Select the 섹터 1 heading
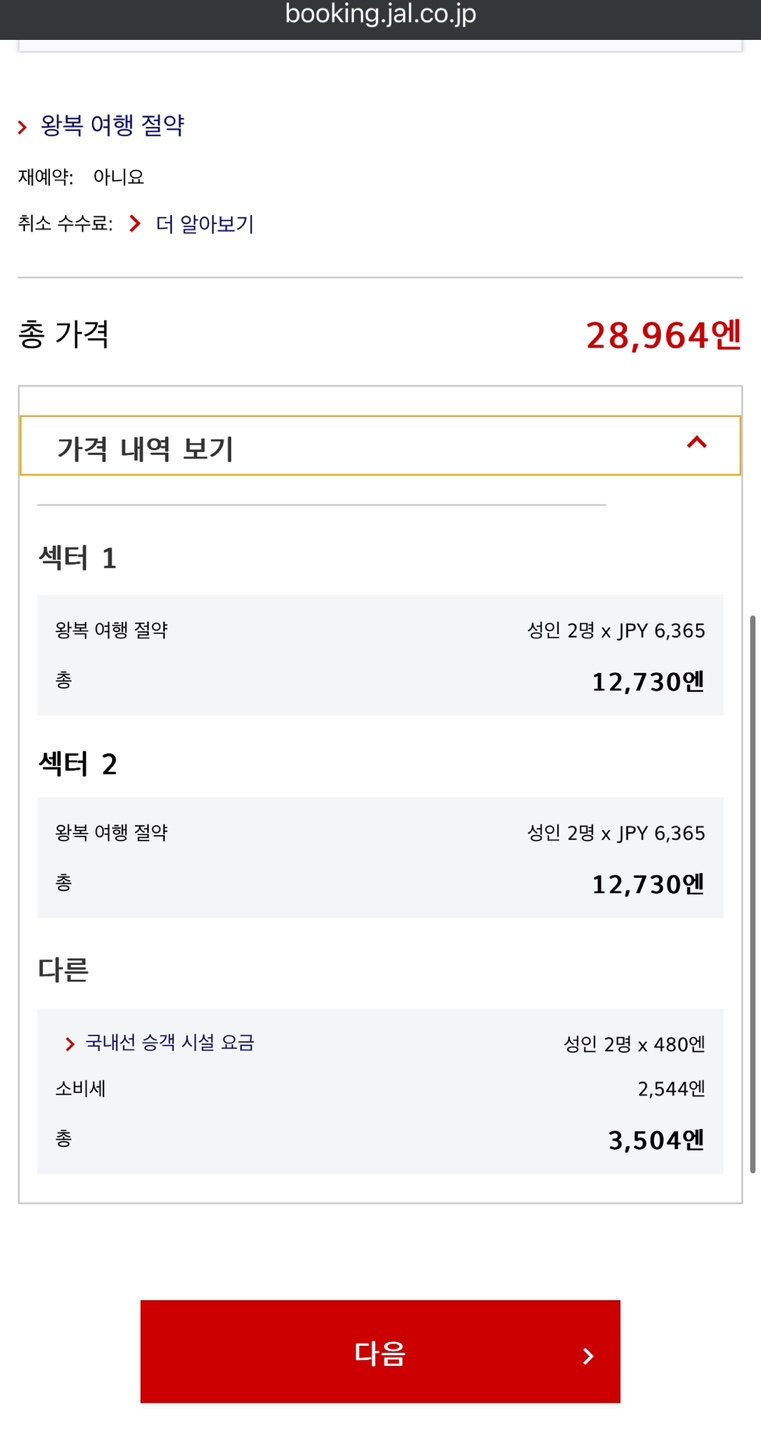This screenshot has height=1440, width=761. 77,558
